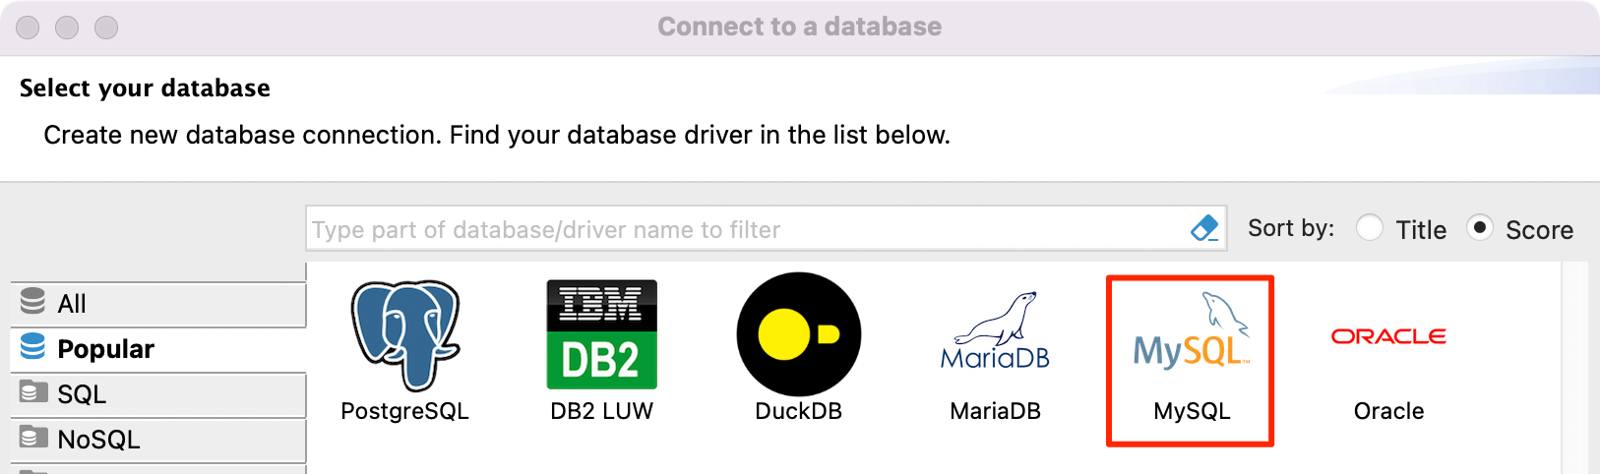Pick the DuckDB database icon

click(x=798, y=335)
